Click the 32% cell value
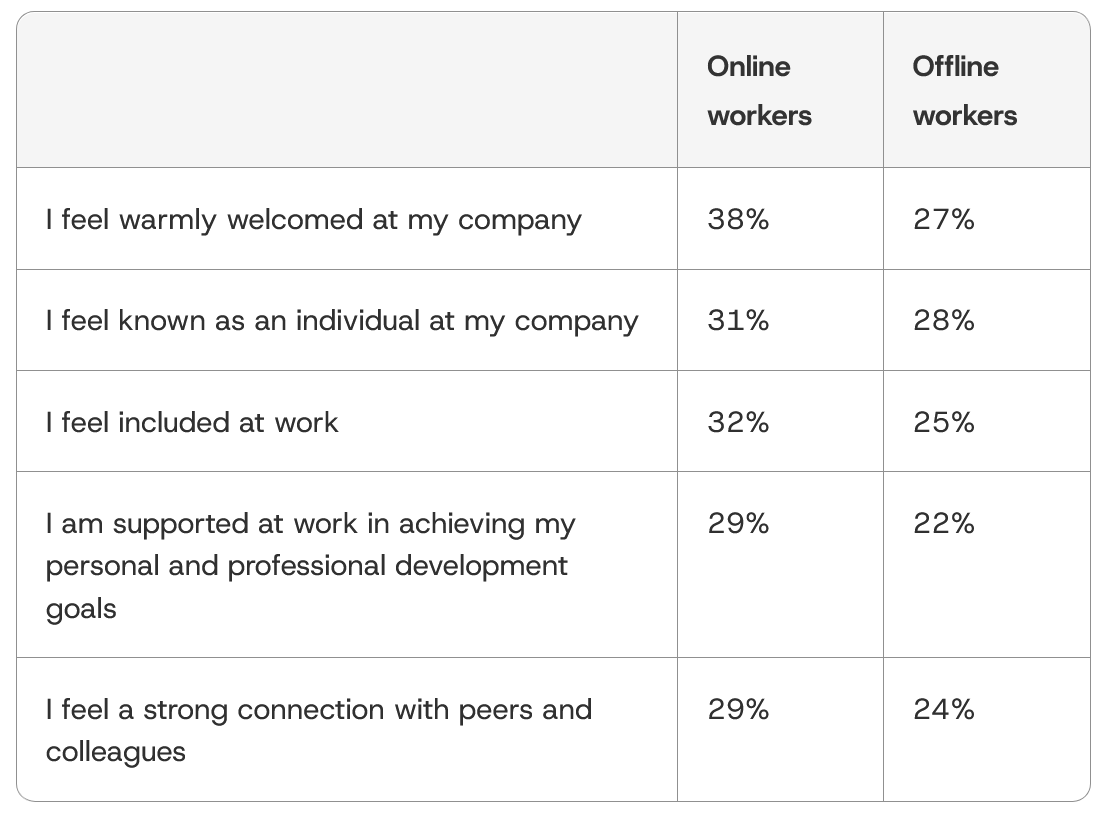Screen dimensions: 1107x818 [x=738, y=422]
